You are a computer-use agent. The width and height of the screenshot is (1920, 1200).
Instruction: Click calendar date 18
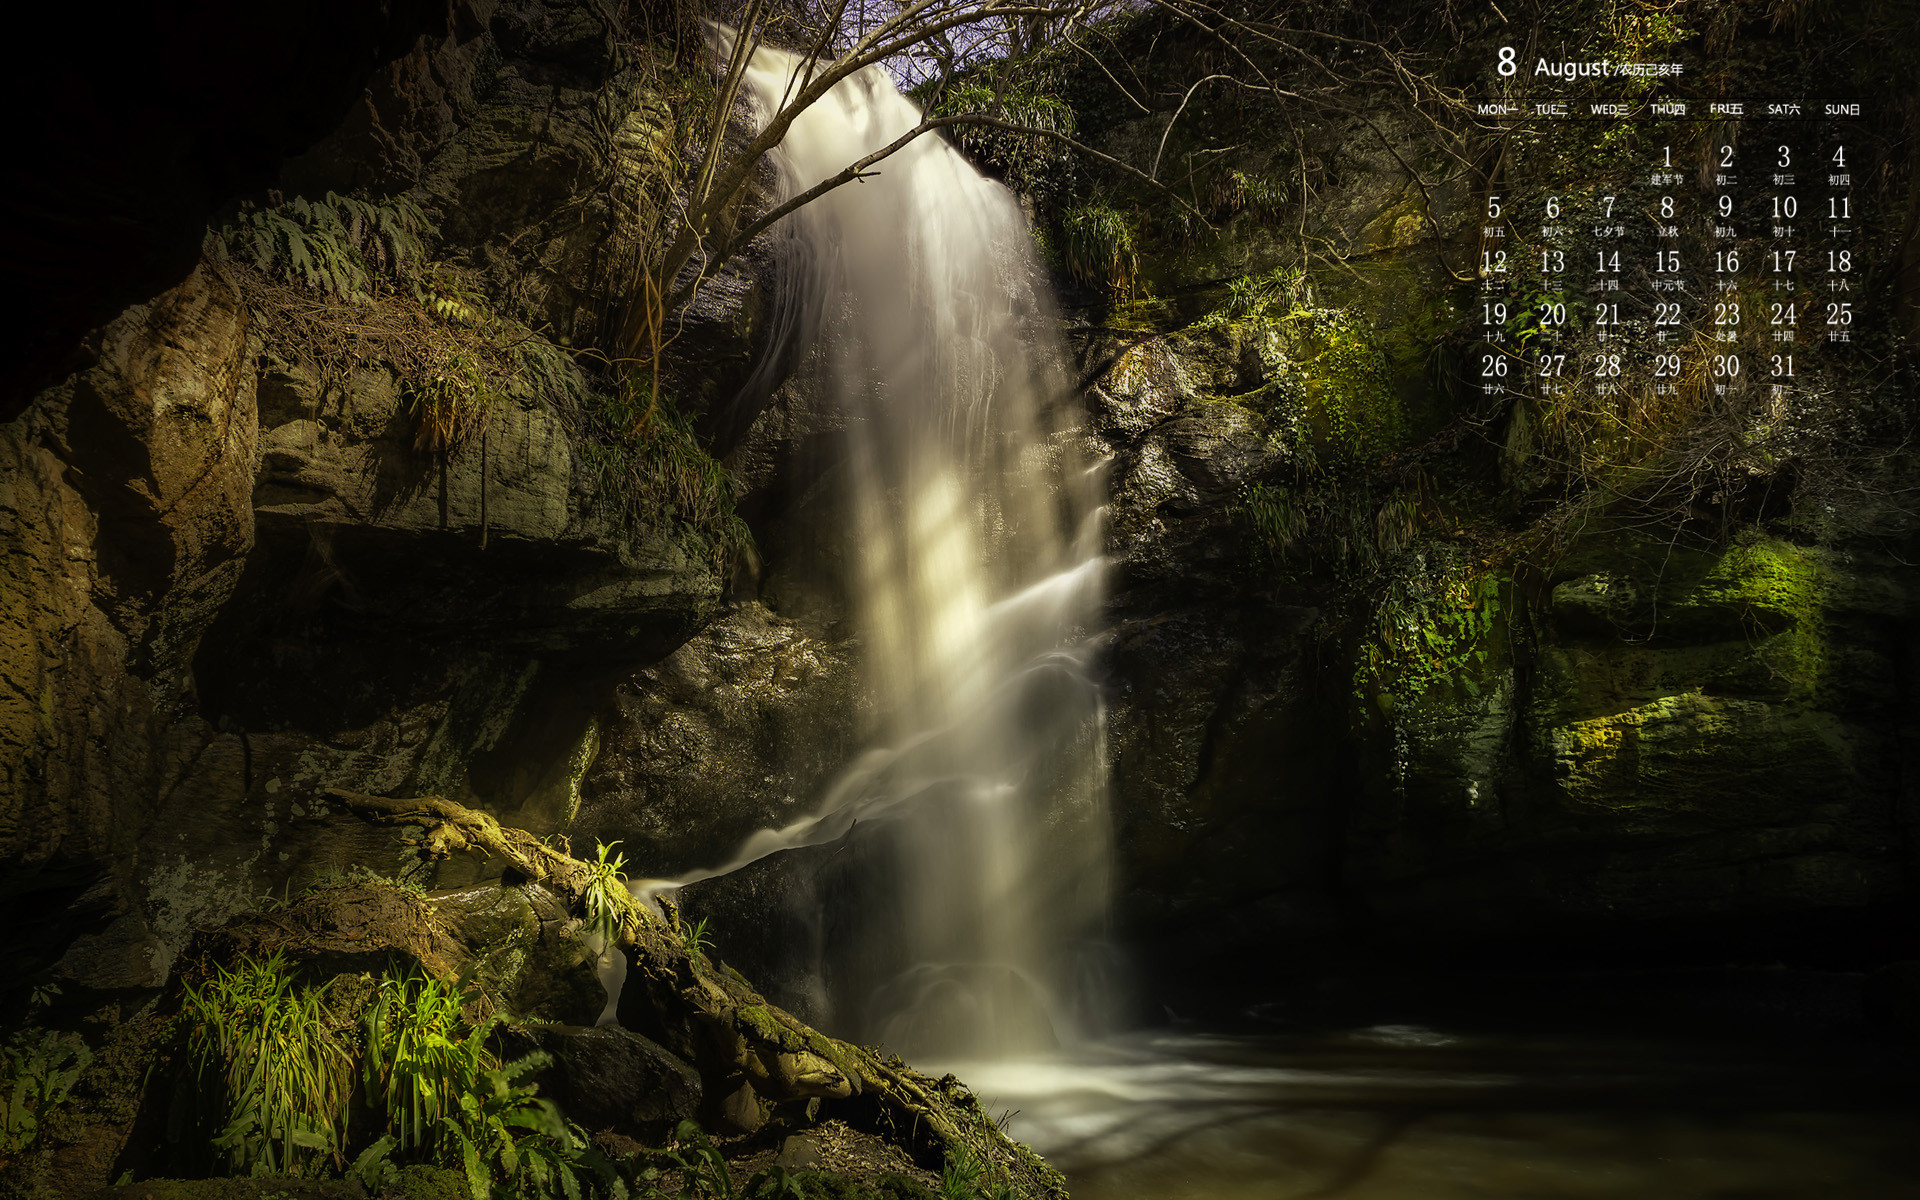click(x=1839, y=263)
